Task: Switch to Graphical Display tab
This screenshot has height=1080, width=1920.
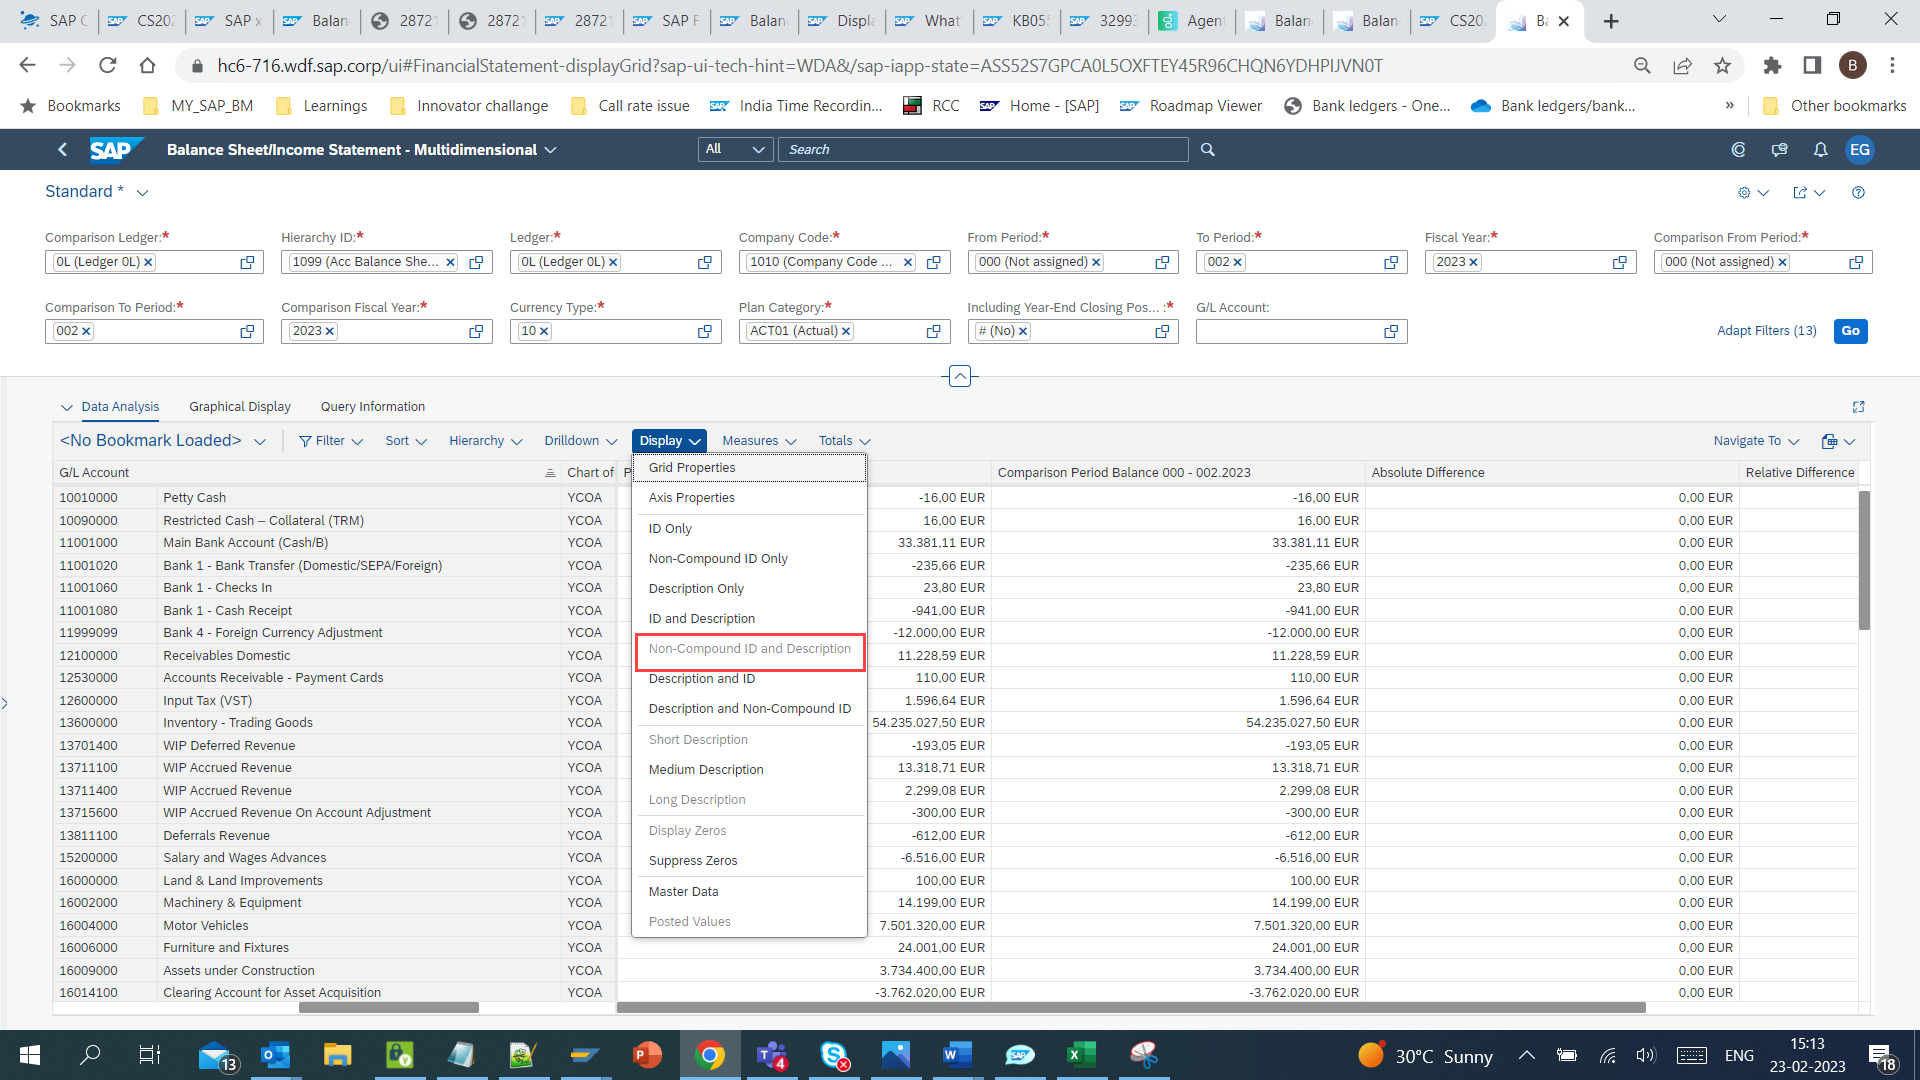Action: click(240, 407)
